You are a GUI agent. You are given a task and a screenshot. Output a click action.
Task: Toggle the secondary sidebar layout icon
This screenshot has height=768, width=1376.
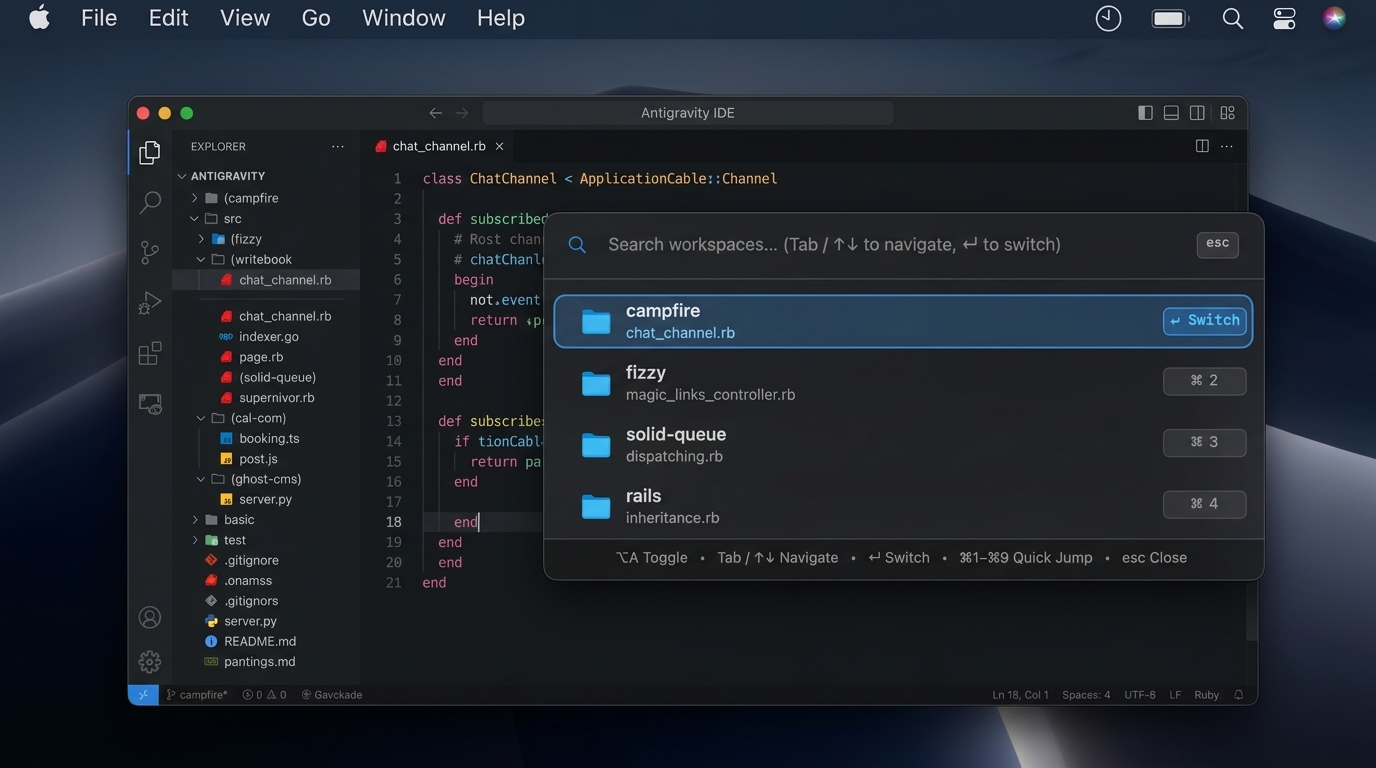[1197, 113]
